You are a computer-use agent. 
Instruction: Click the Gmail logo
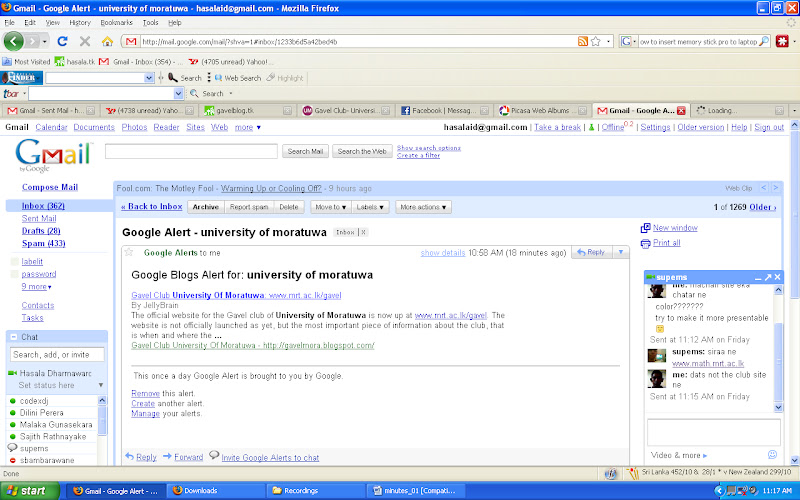(54, 155)
